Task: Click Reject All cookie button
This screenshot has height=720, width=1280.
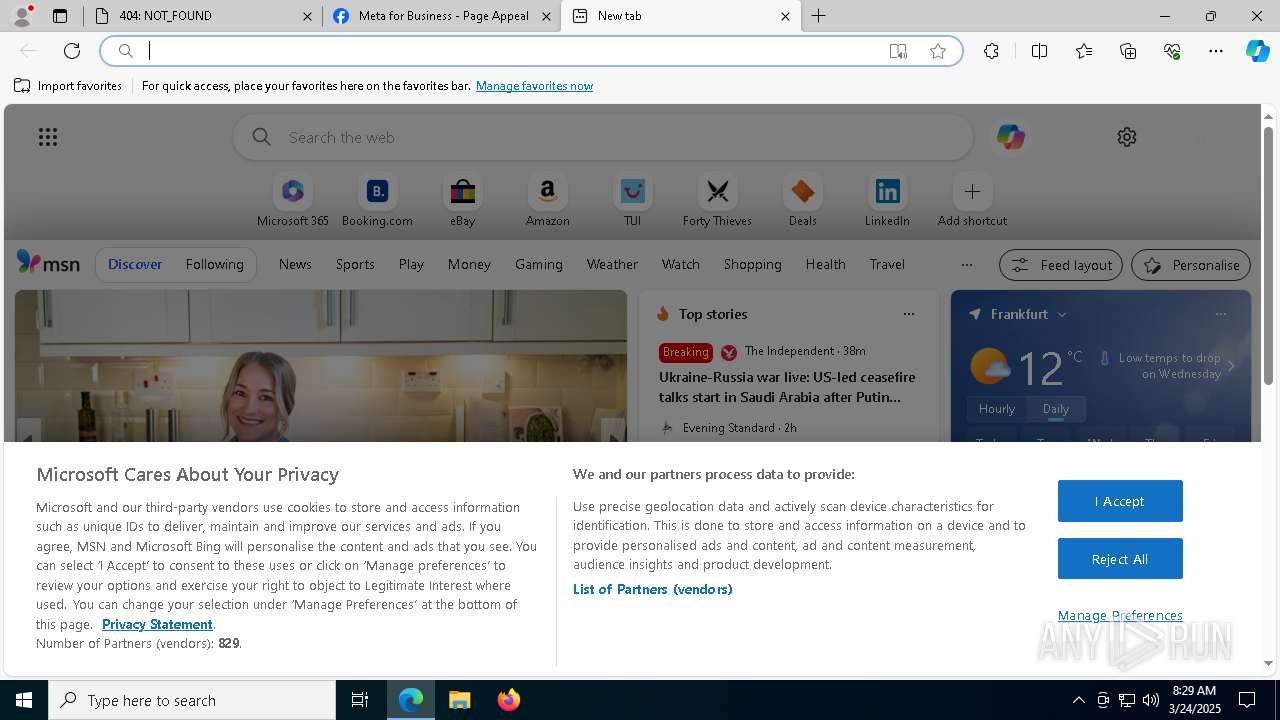Action: [x=1120, y=559]
